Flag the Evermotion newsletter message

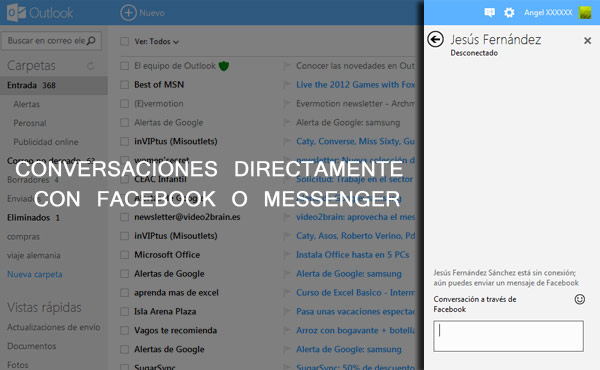287,104
